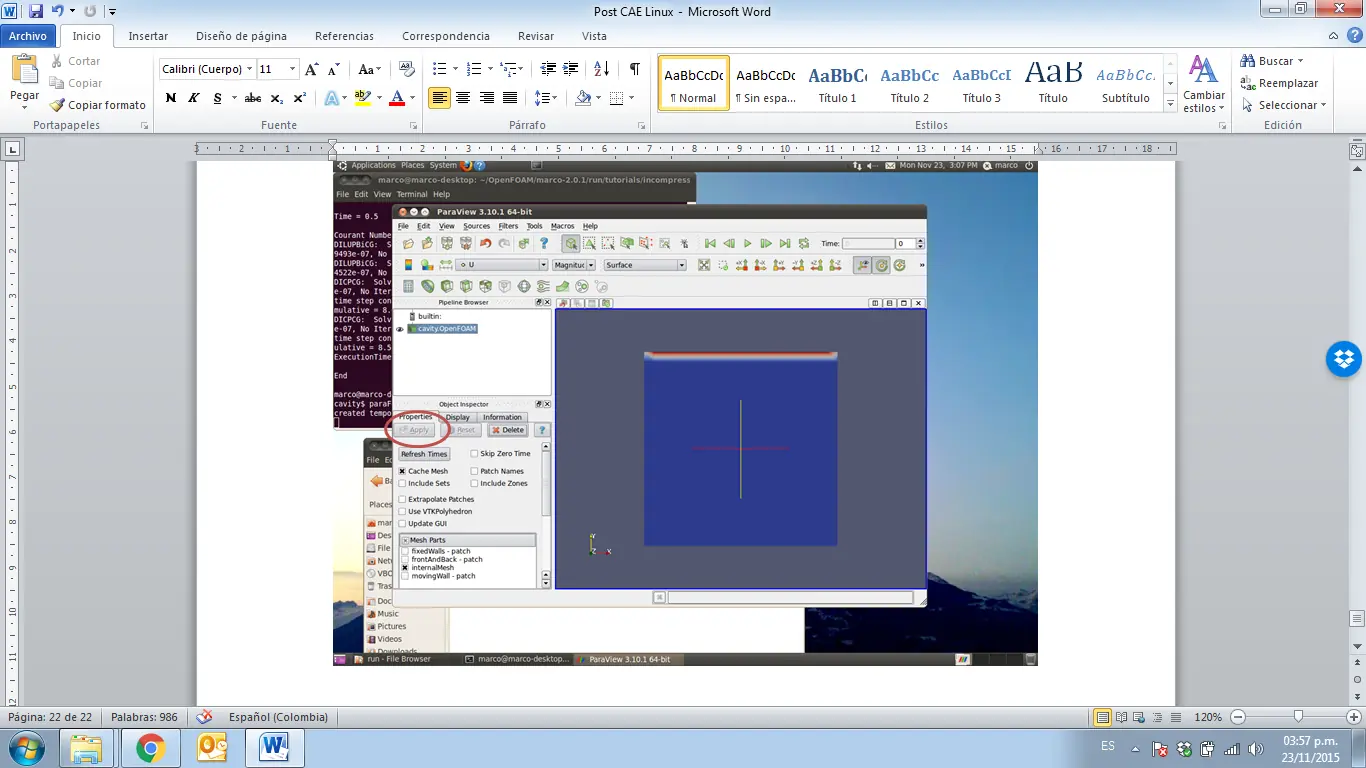Align the text to the right
The width and height of the screenshot is (1366, 768).
(487, 98)
